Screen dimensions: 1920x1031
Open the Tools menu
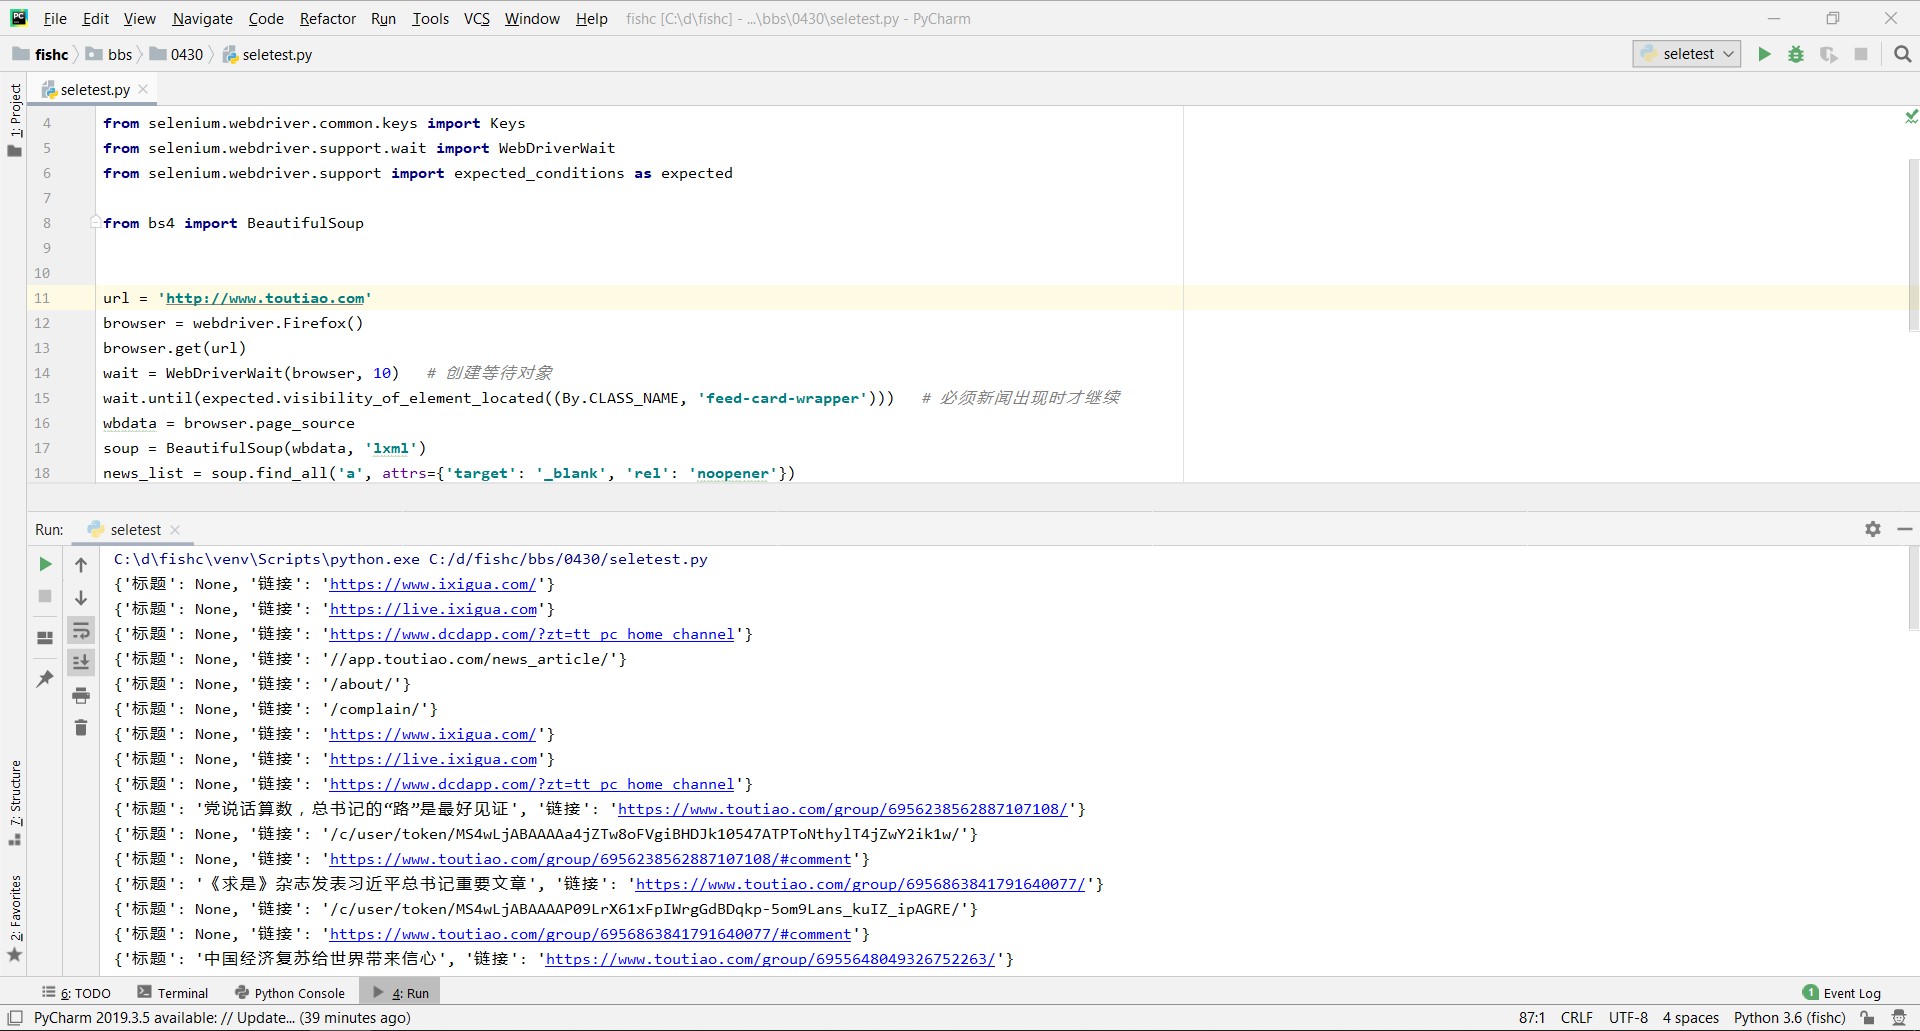point(430,18)
